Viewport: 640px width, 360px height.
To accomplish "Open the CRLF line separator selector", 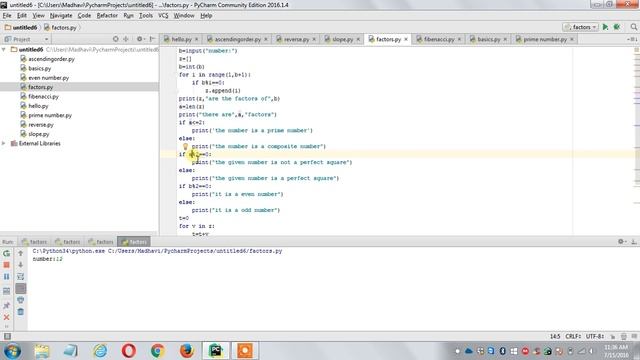I will pos(573,336).
